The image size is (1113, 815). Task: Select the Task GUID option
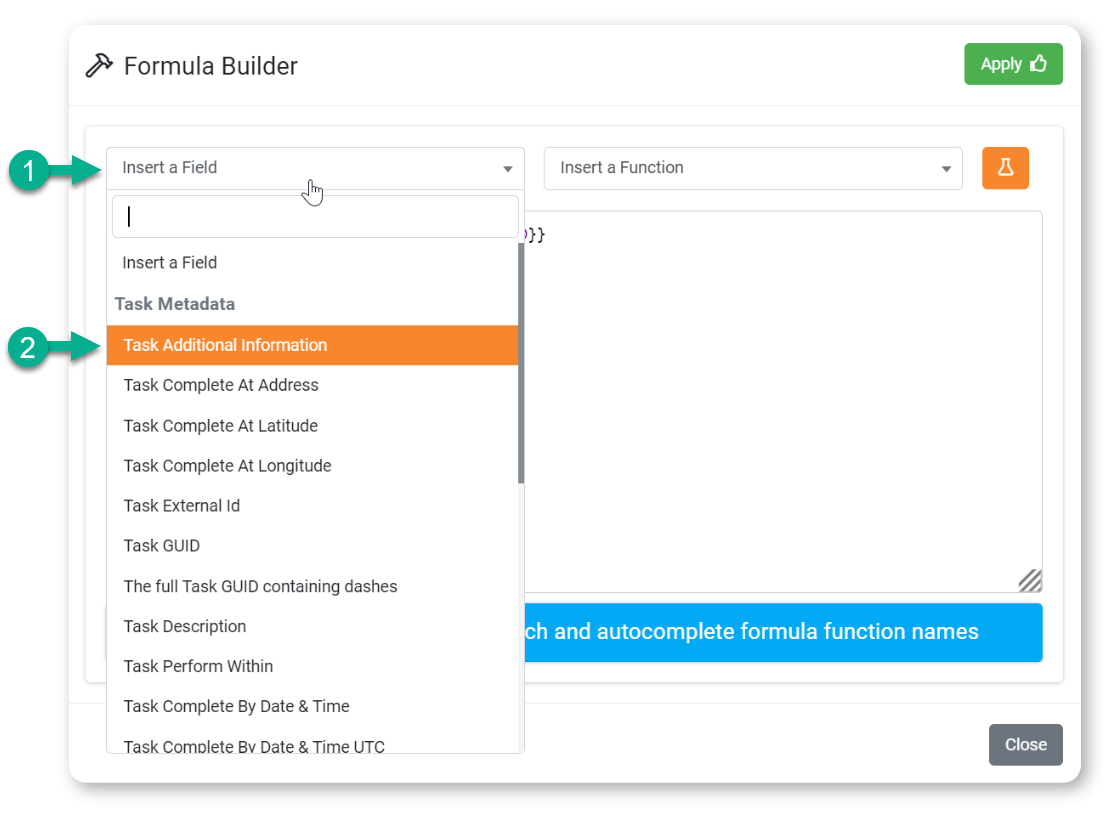coord(162,546)
